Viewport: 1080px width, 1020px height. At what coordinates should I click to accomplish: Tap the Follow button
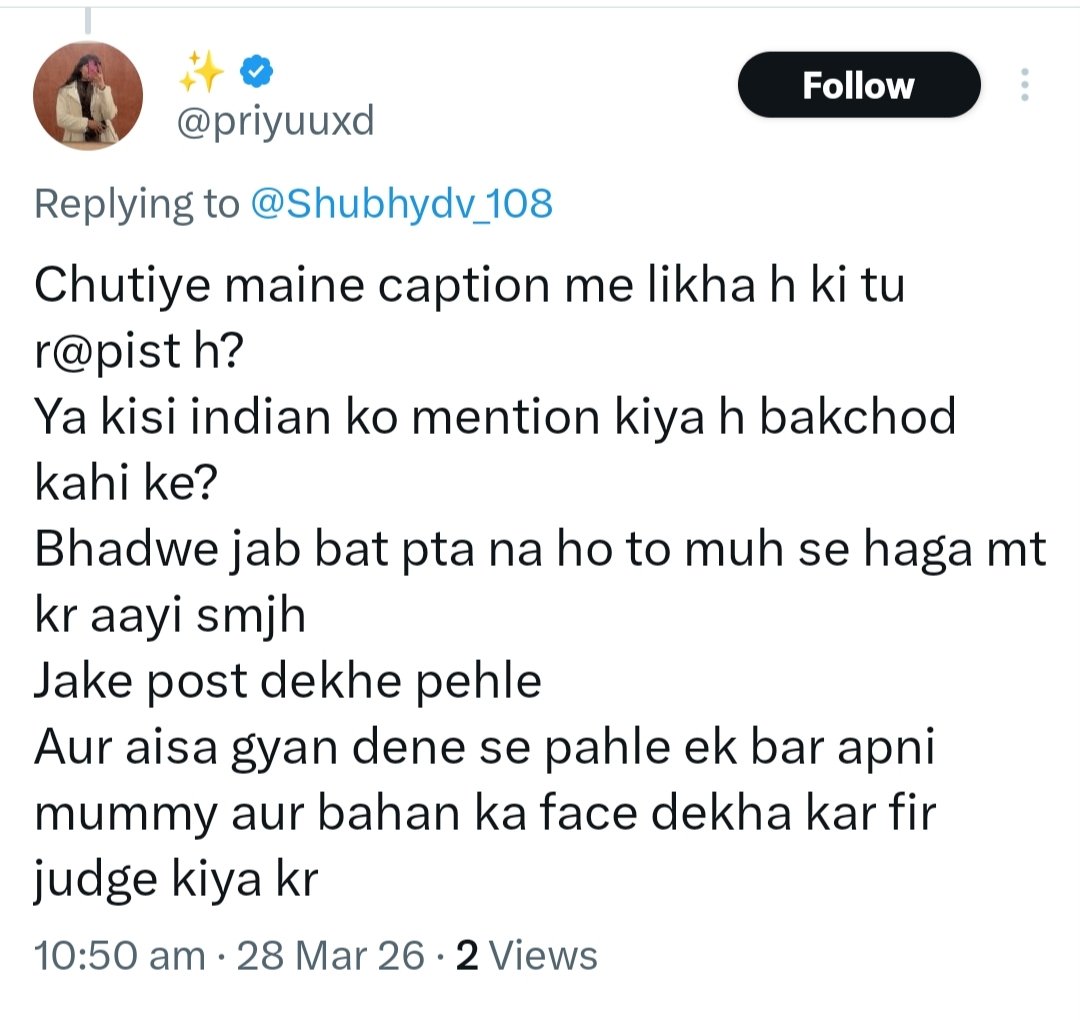click(x=858, y=86)
